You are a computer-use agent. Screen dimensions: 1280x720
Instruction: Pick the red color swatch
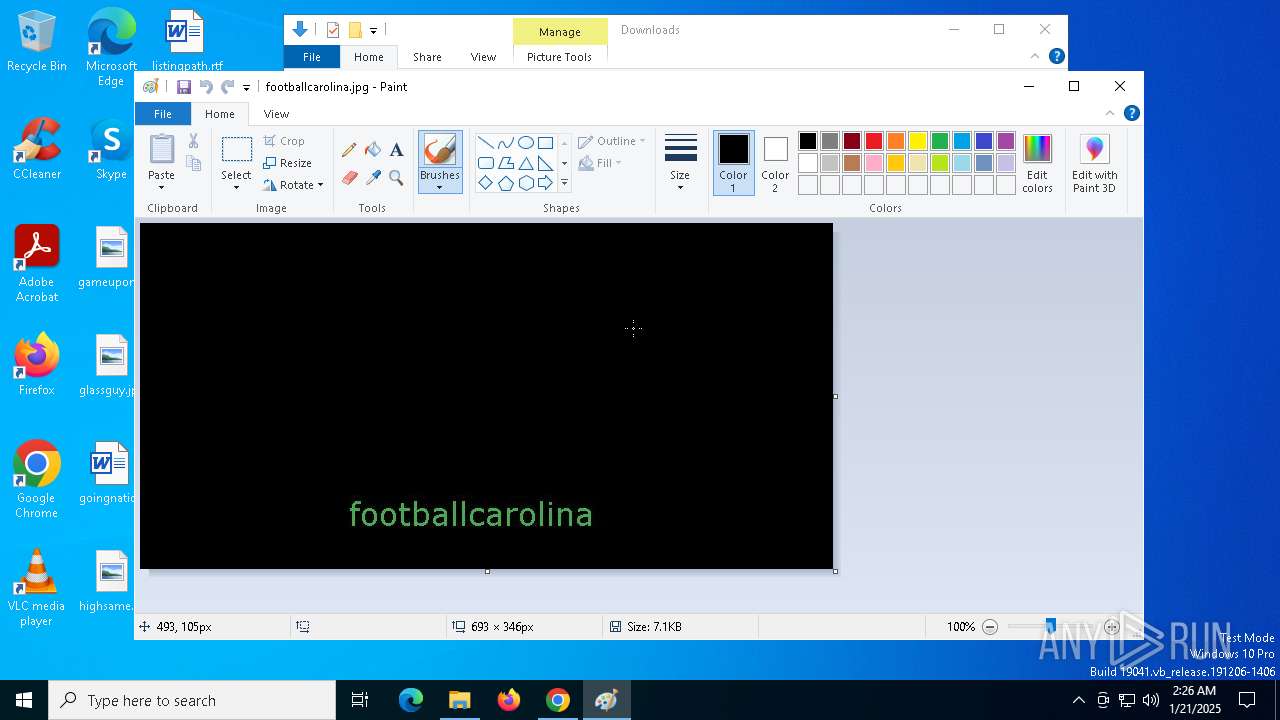[874, 141]
